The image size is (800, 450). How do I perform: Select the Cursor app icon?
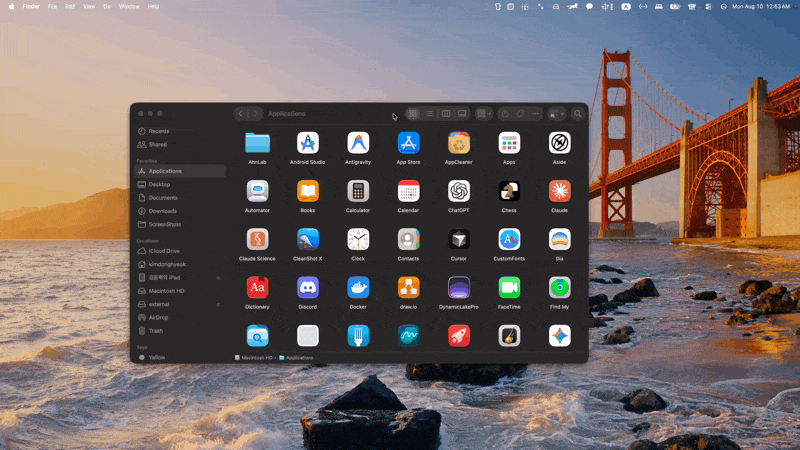[459, 239]
